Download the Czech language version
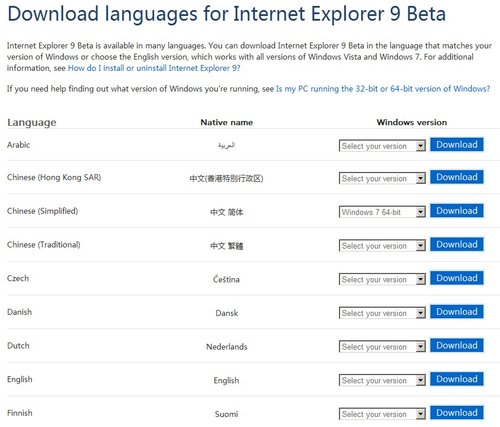Screen dimensions: 500x427 click(x=457, y=278)
